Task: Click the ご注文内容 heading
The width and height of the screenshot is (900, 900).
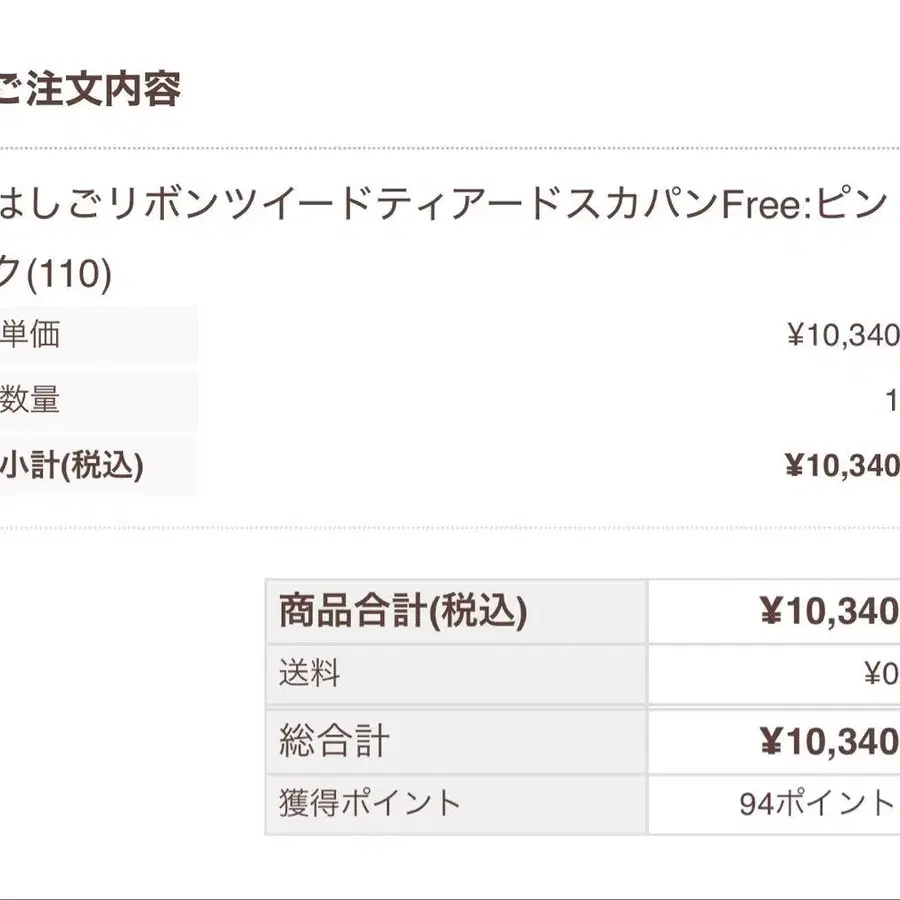Action: pyautogui.click(x=90, y=90)
